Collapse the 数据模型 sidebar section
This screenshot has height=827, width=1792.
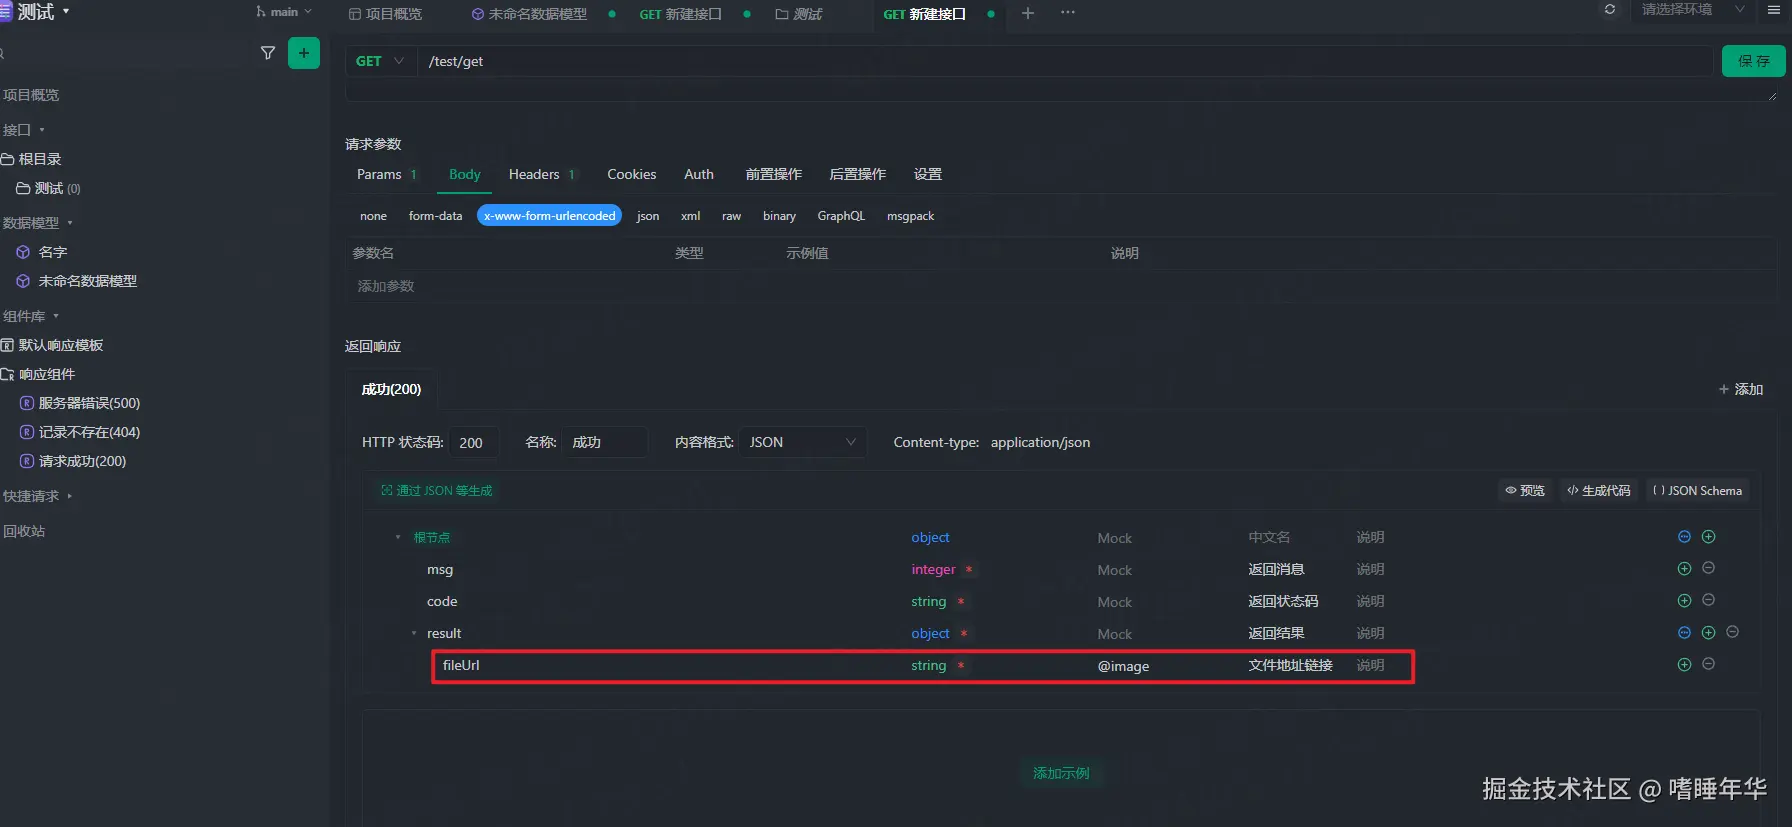tap(69, 223)
